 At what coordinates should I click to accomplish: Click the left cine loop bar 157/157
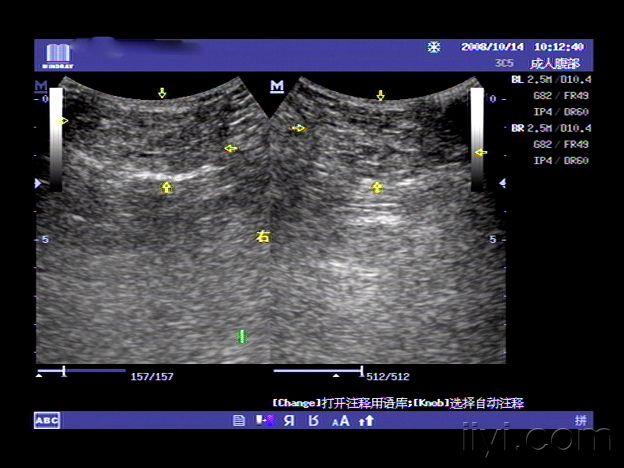click(81, 371)
